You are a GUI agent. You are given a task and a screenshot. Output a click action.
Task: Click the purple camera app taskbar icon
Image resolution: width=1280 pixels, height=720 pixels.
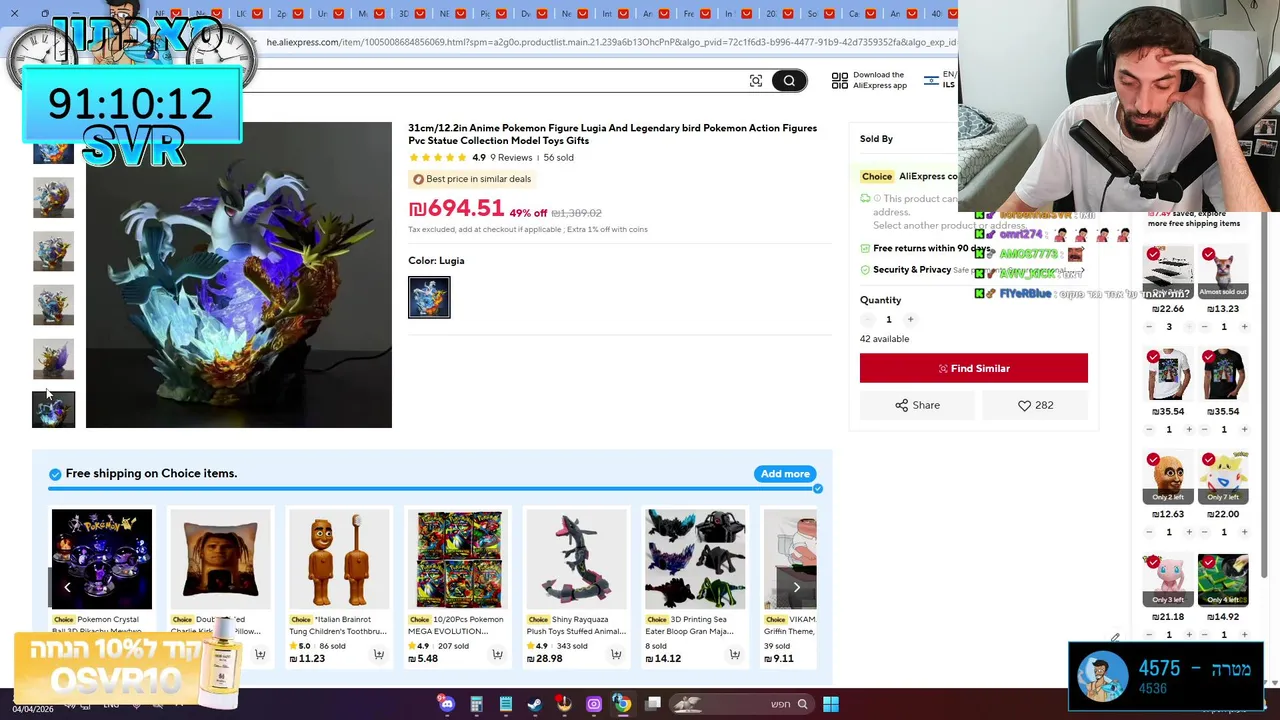594,704
